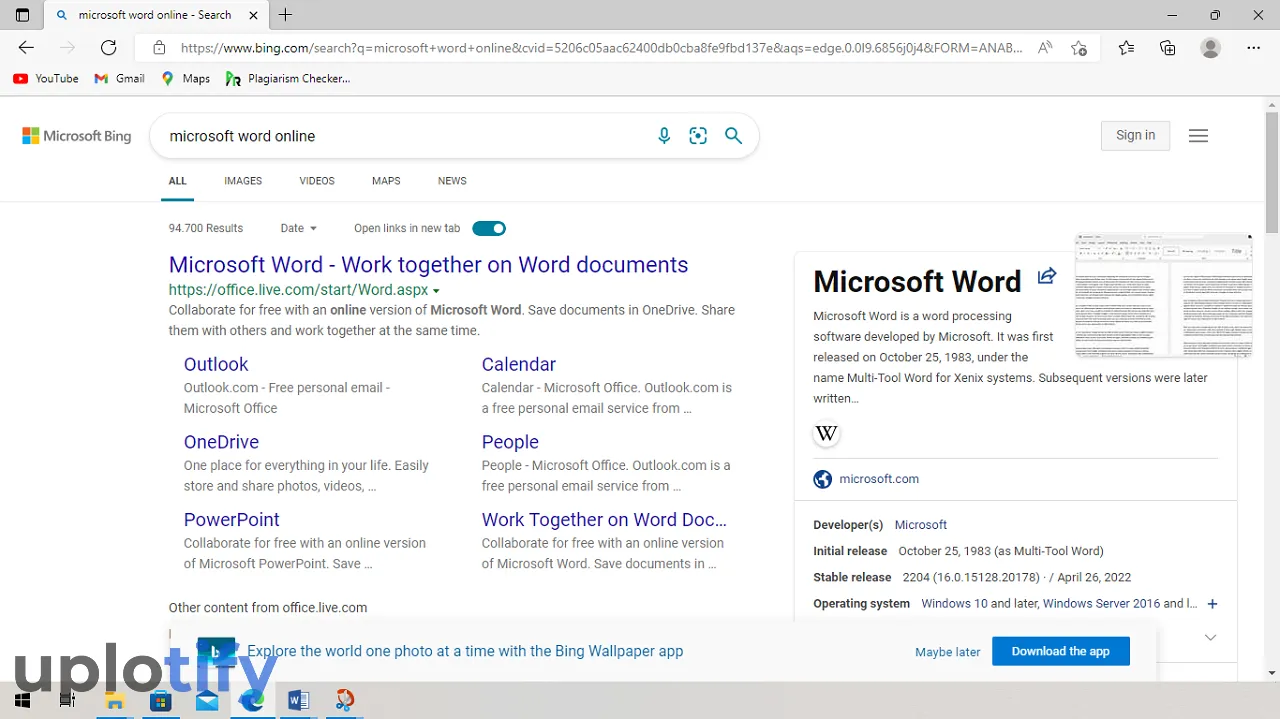Open the 'Windows Server 2016' link

point(1101,604)
